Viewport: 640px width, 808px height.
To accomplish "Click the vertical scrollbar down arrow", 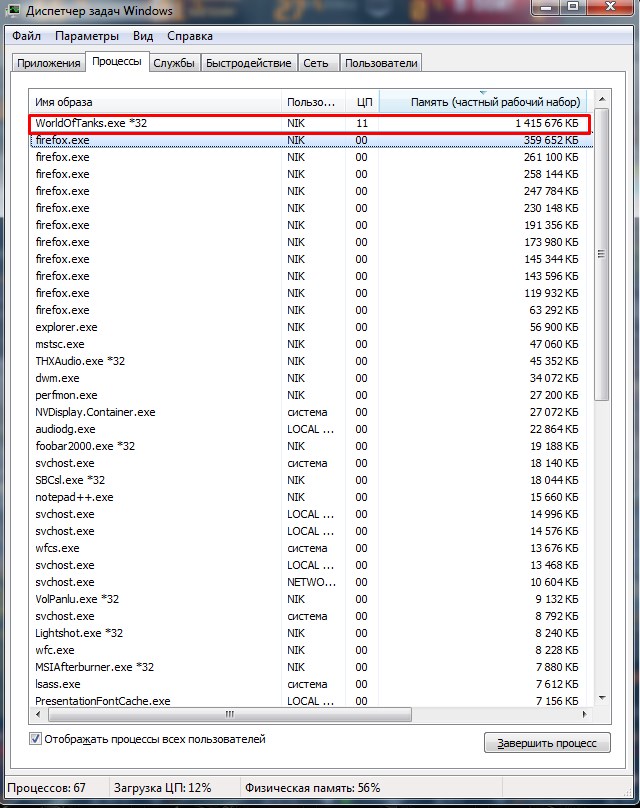I will 602,698.
